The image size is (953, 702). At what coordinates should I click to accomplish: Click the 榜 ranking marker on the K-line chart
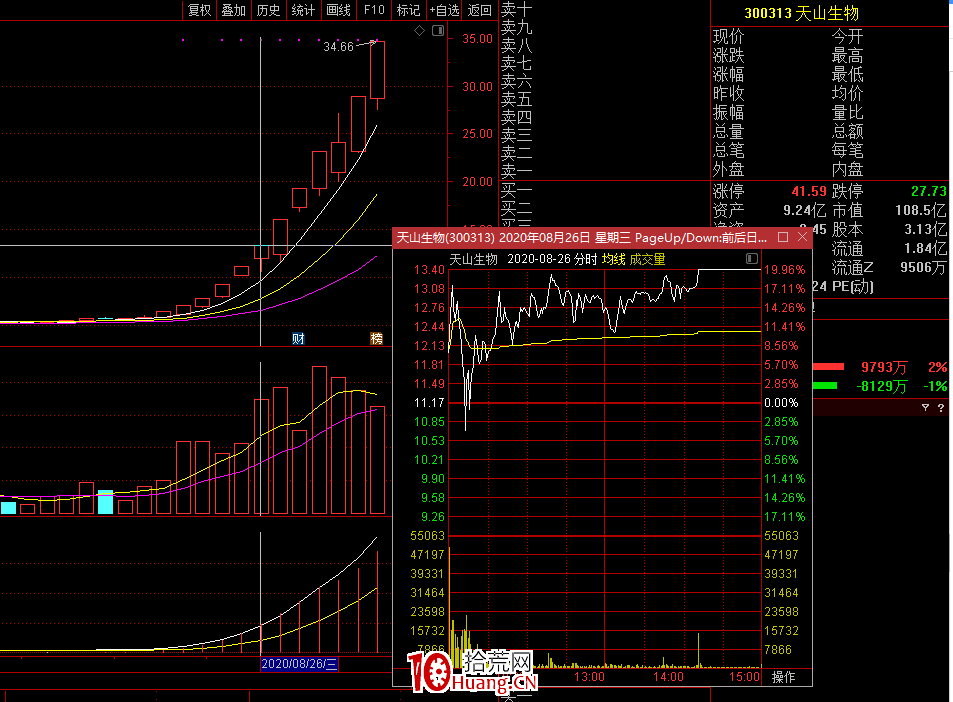(377, 339)
